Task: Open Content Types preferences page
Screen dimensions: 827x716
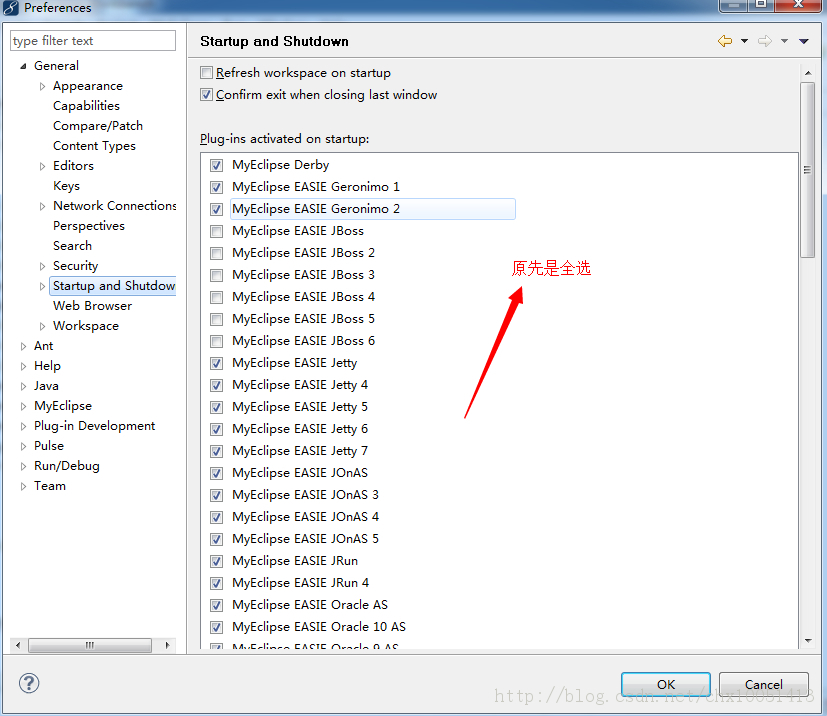Action: (x=94, y=146)
